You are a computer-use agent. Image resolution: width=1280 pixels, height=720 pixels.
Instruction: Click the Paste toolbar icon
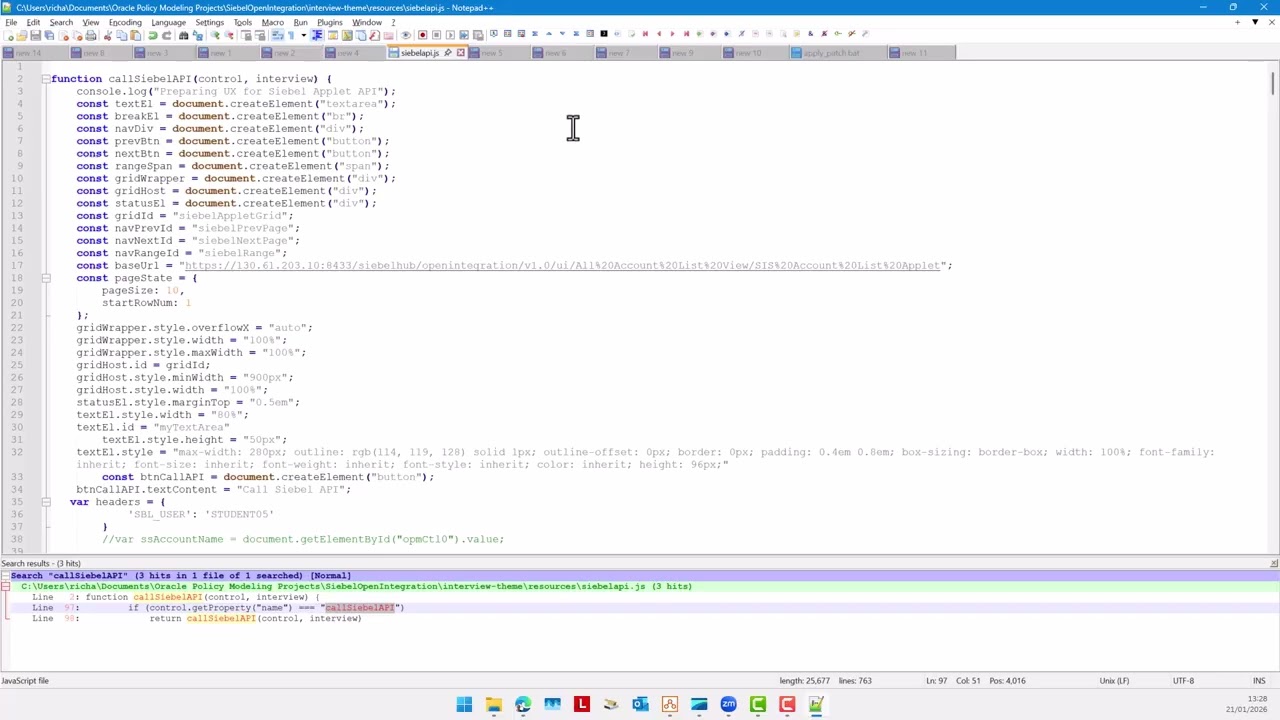pos(135,34)
